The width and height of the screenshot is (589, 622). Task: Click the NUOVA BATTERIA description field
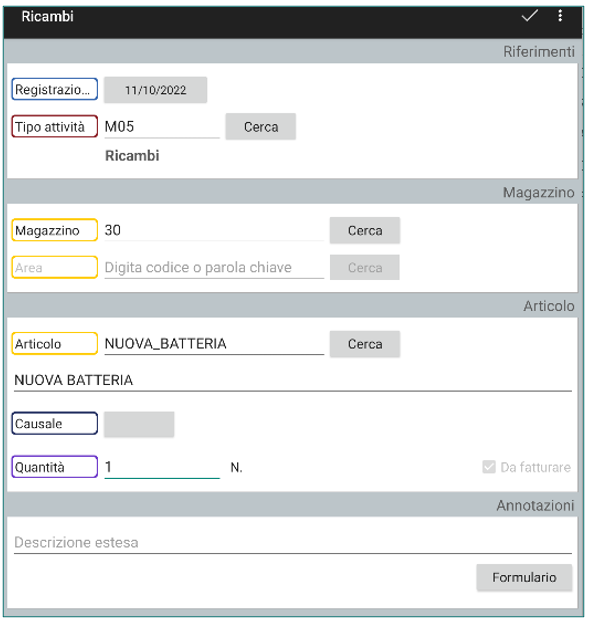pos(293,380)
